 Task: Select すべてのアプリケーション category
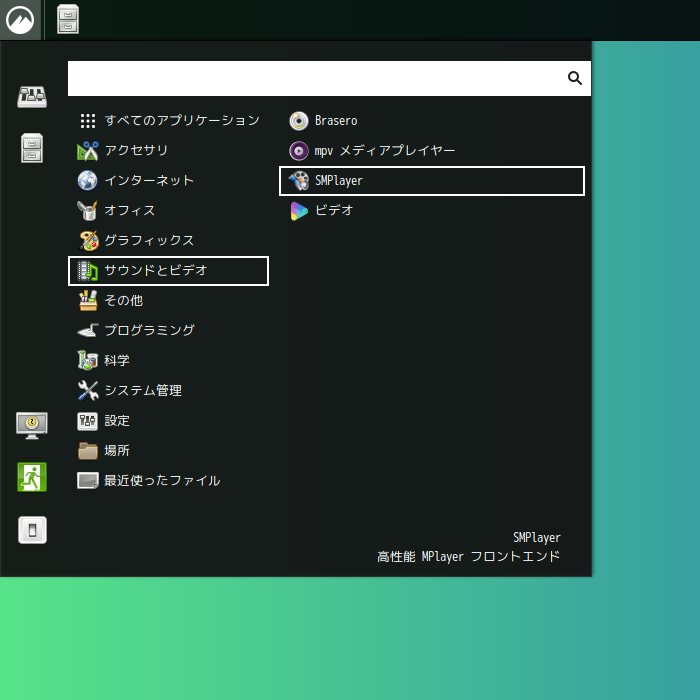[168, 121]
